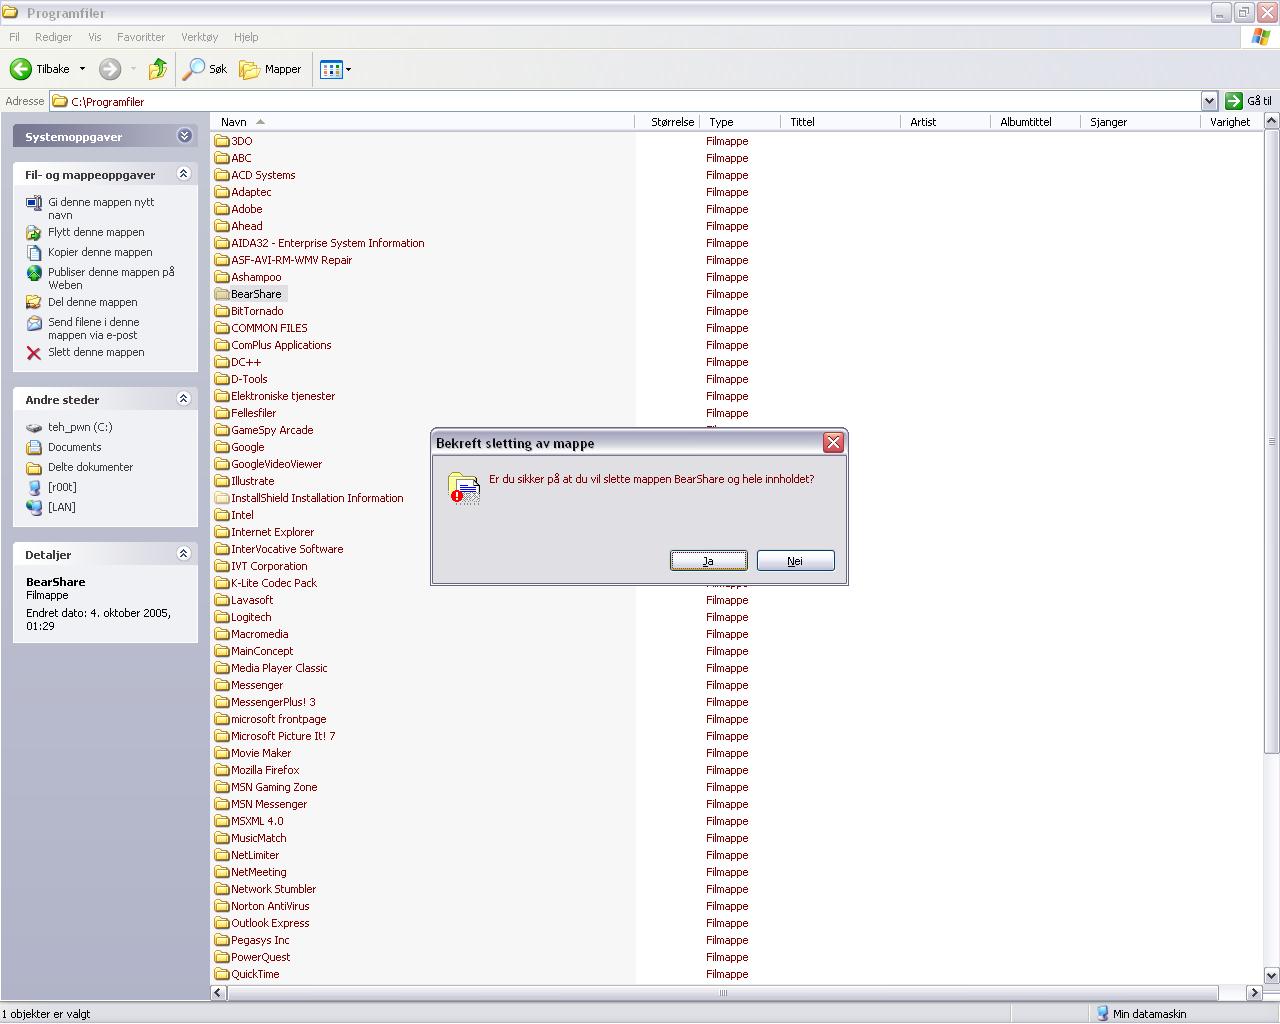Click the Documents folder icon in sidebar
Screen dimensions: 1280x1024
pos(34,447)
